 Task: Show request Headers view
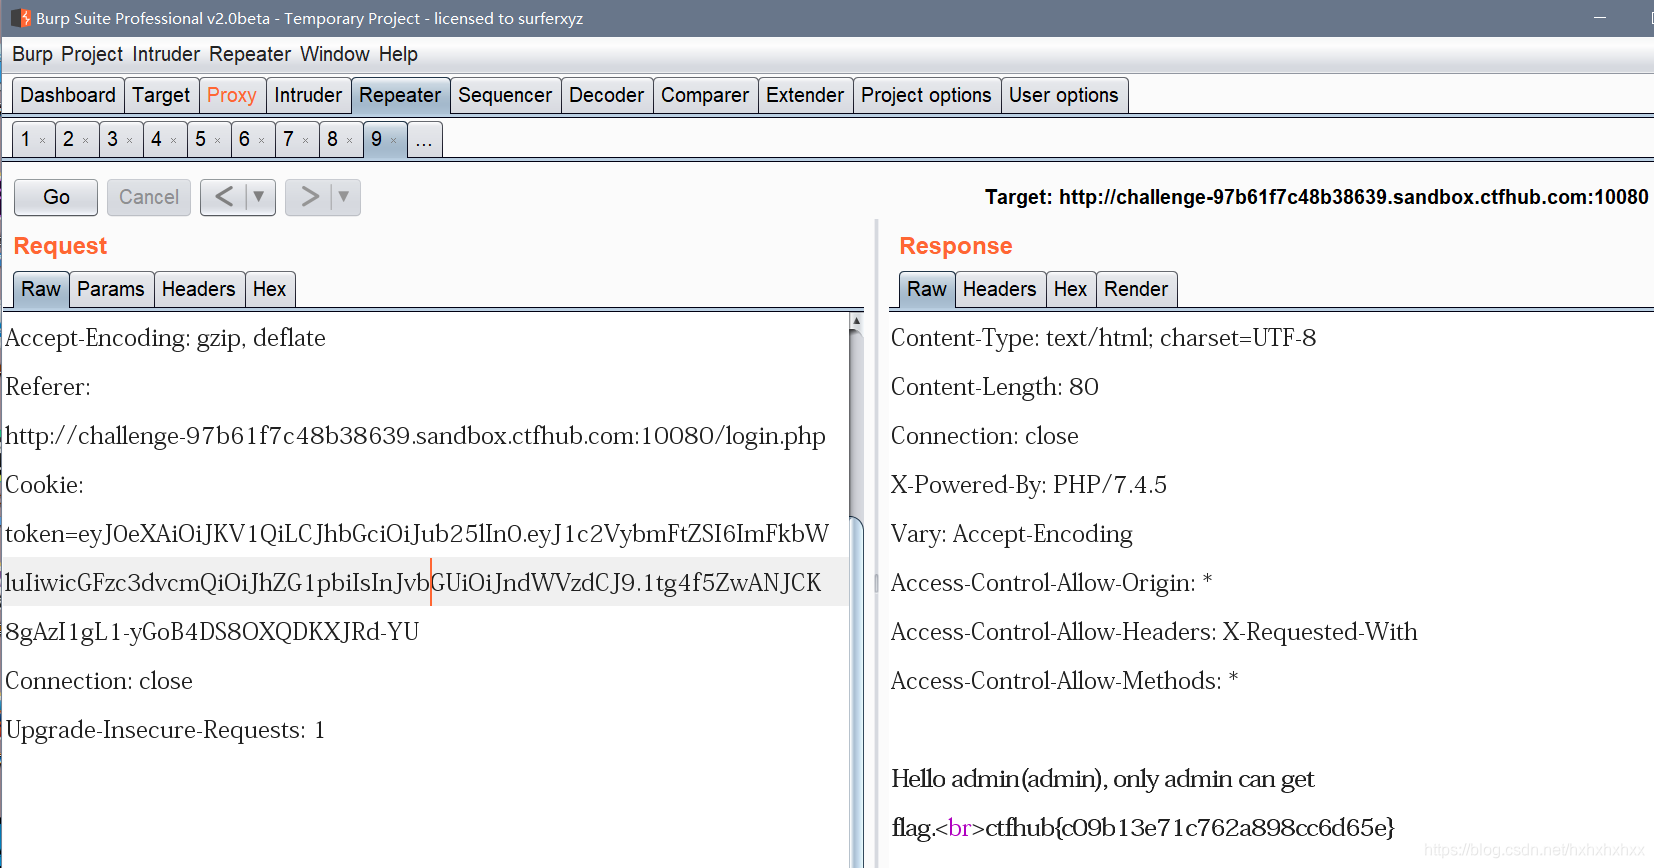click(x=199, y=289)
